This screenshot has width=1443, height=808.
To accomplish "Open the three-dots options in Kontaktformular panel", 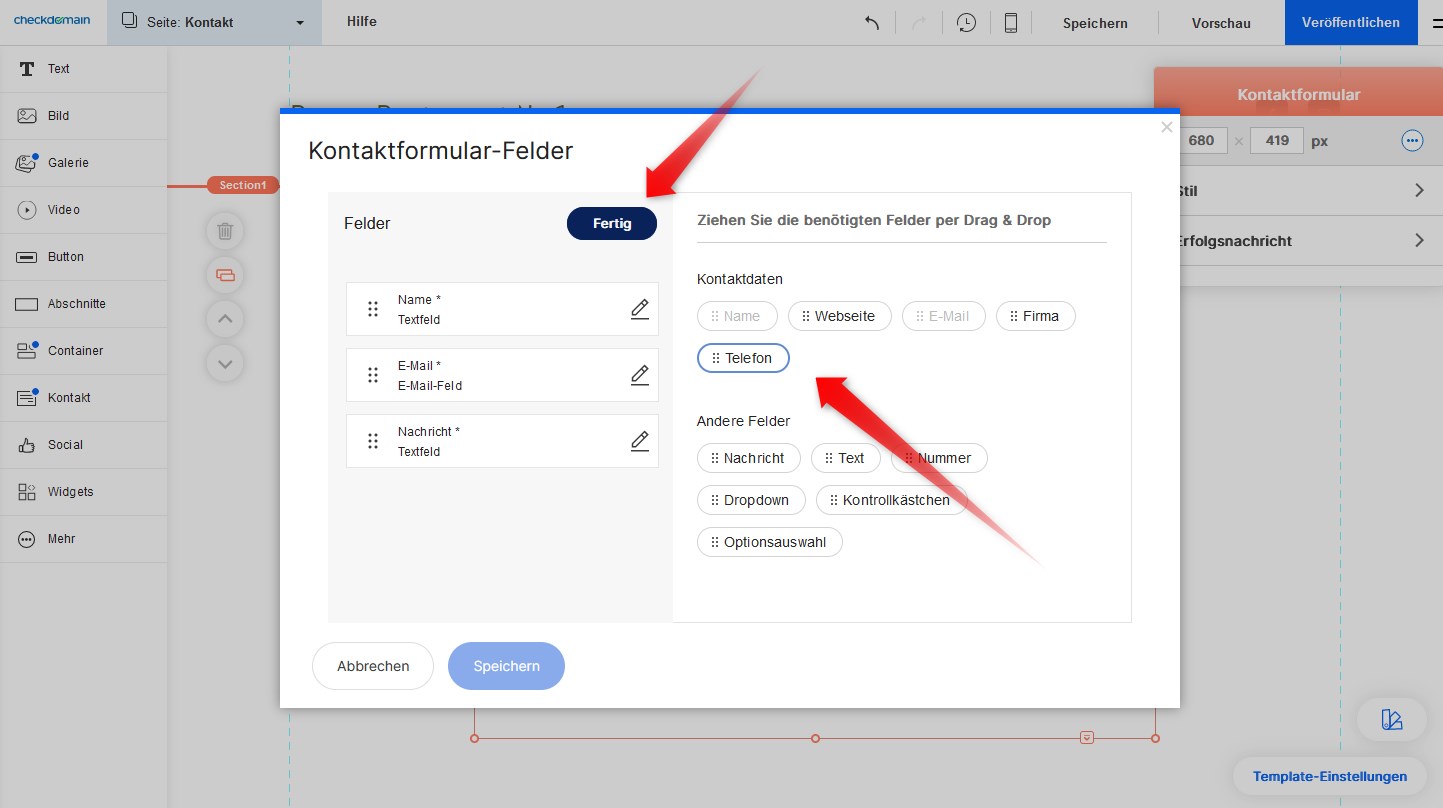I will (x=1412, y=141).
